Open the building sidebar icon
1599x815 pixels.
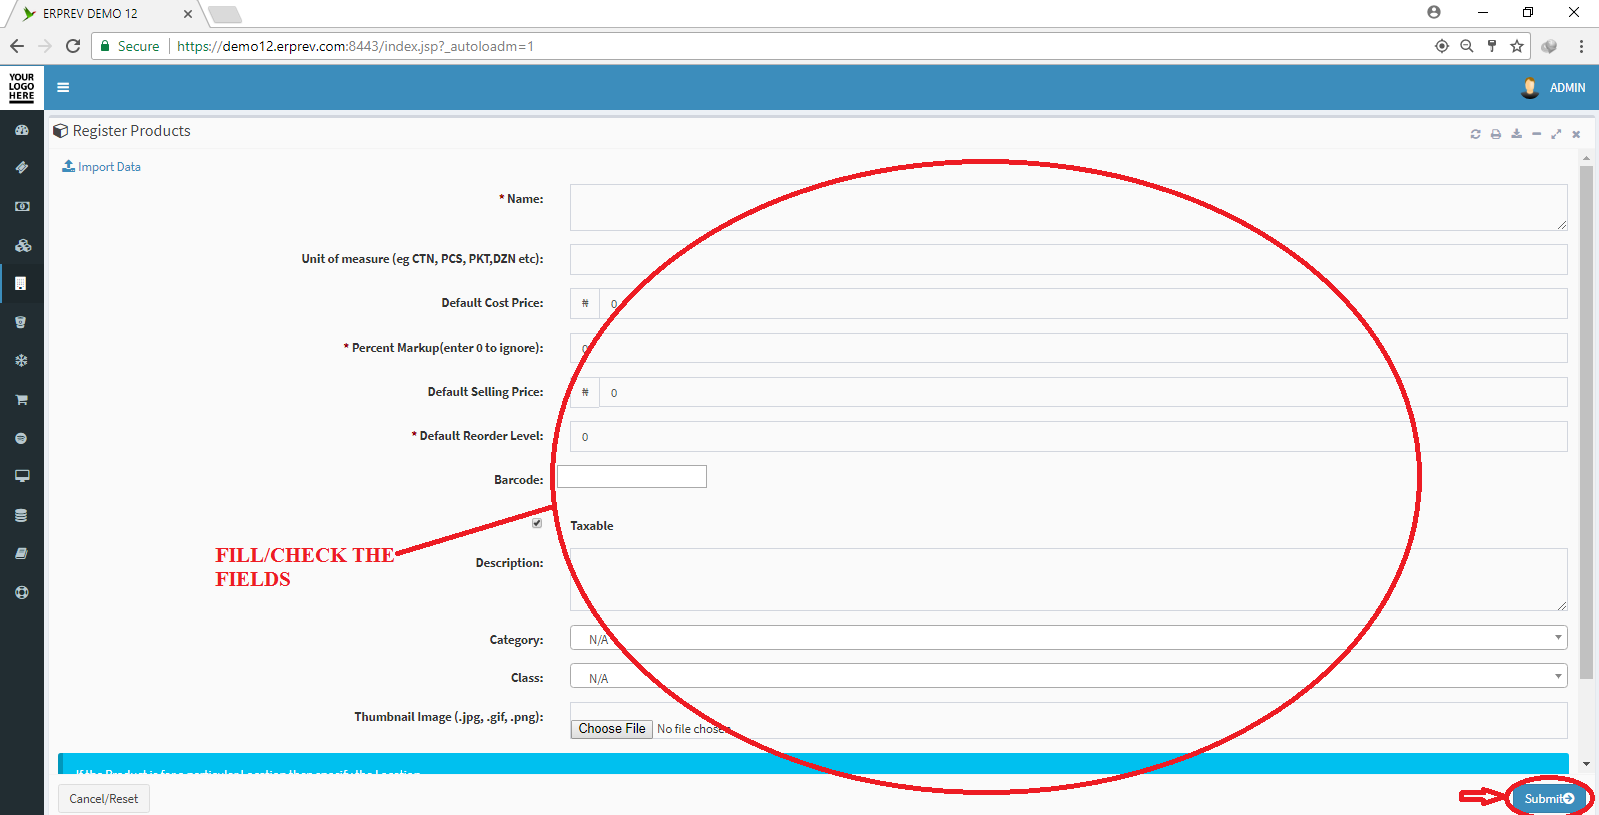point(21,284)
